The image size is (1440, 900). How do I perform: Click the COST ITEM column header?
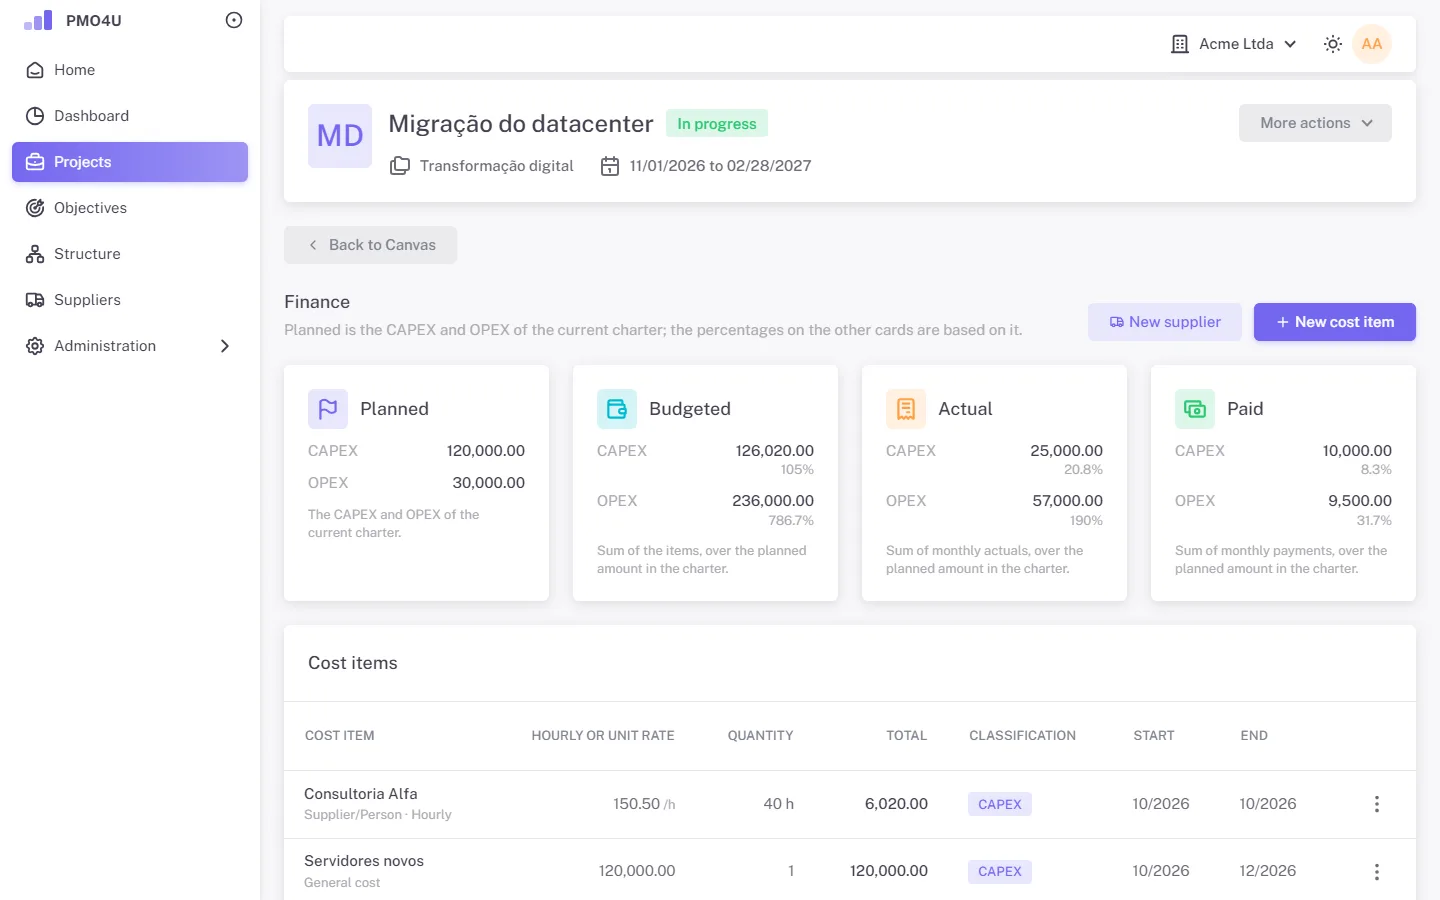tap(340, 736)
